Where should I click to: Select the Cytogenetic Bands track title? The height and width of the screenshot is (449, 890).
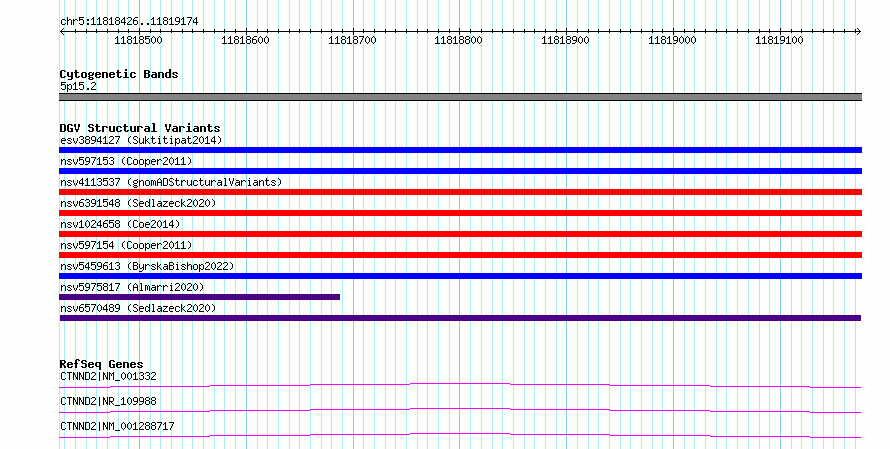pos(119,74)
